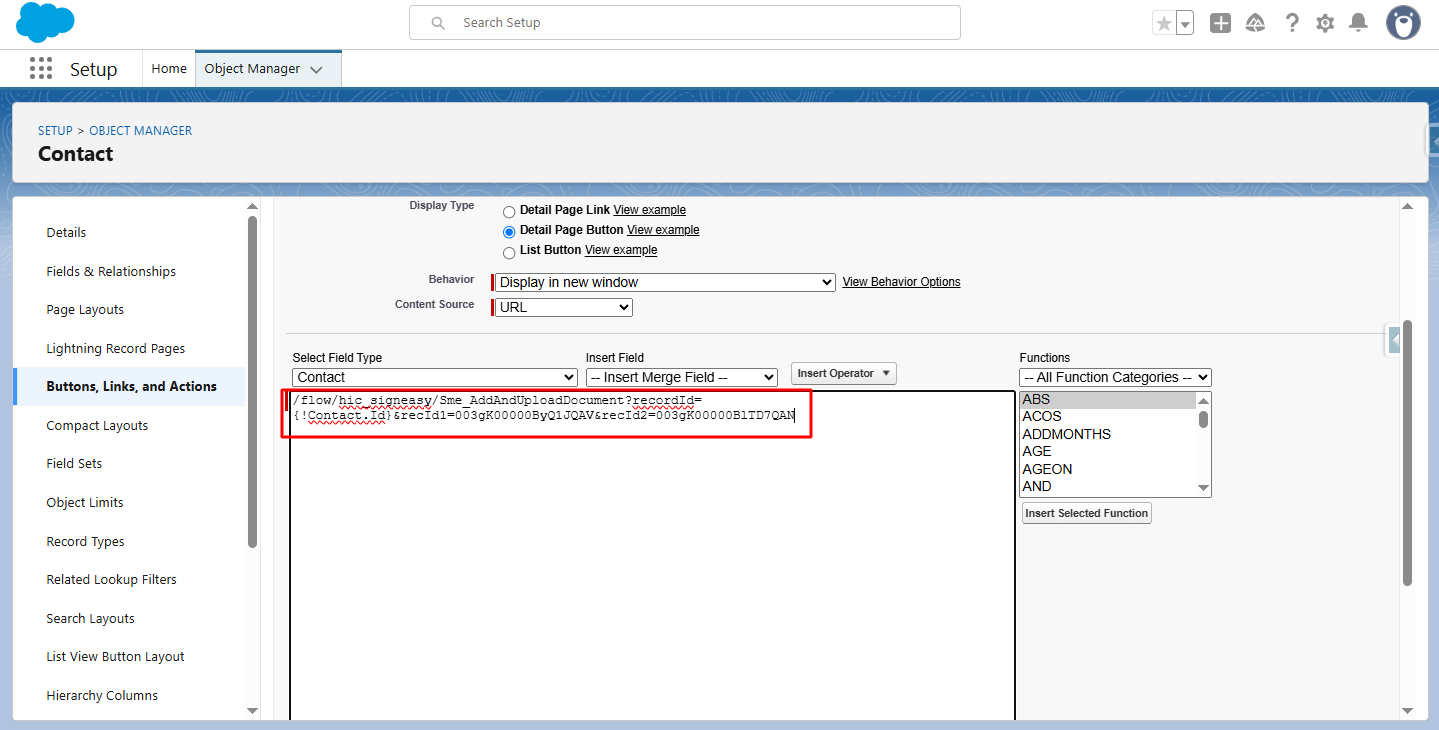Screen dimensions: 1439x730
Task: Open the View Behavior Options link
Action: coord(901,282)
